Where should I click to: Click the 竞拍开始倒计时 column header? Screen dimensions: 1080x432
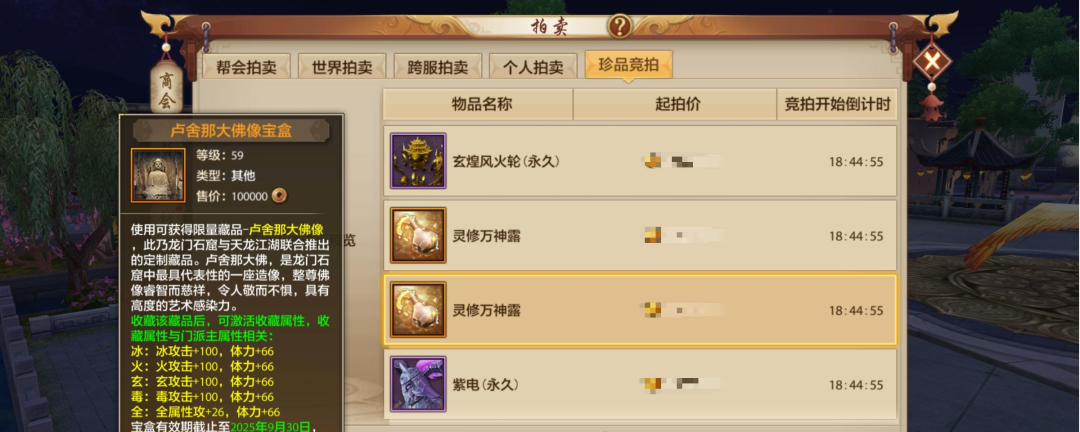coord(838,104)
